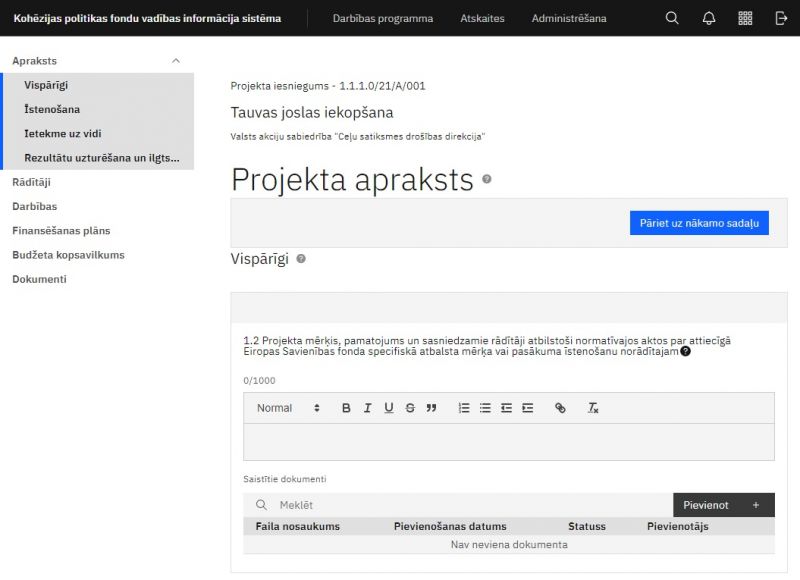Viewport: 800px width, 580px height.
Task: Apply underline formatting to text
Action: pos(388,408)
